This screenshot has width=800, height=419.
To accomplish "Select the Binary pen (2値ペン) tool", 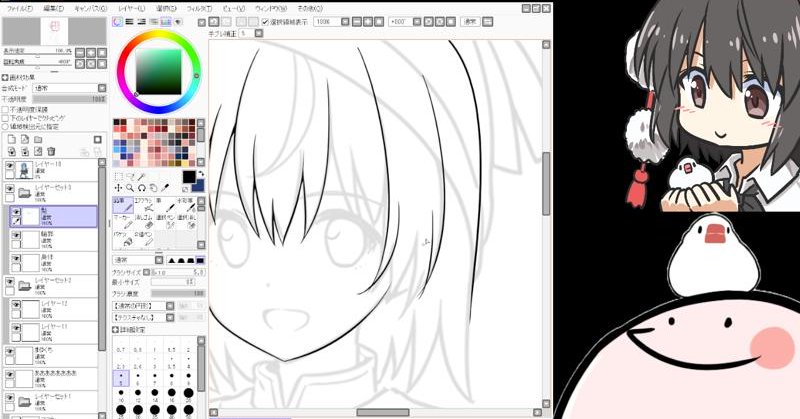I will coord(144,238).
